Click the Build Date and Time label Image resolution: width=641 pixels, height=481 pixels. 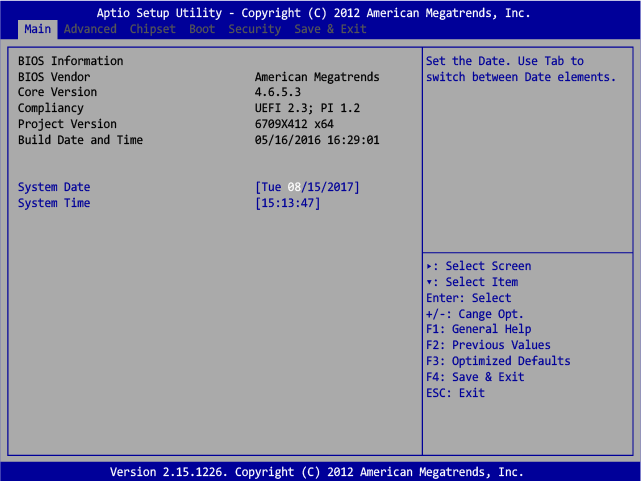[x=80, y=140]
